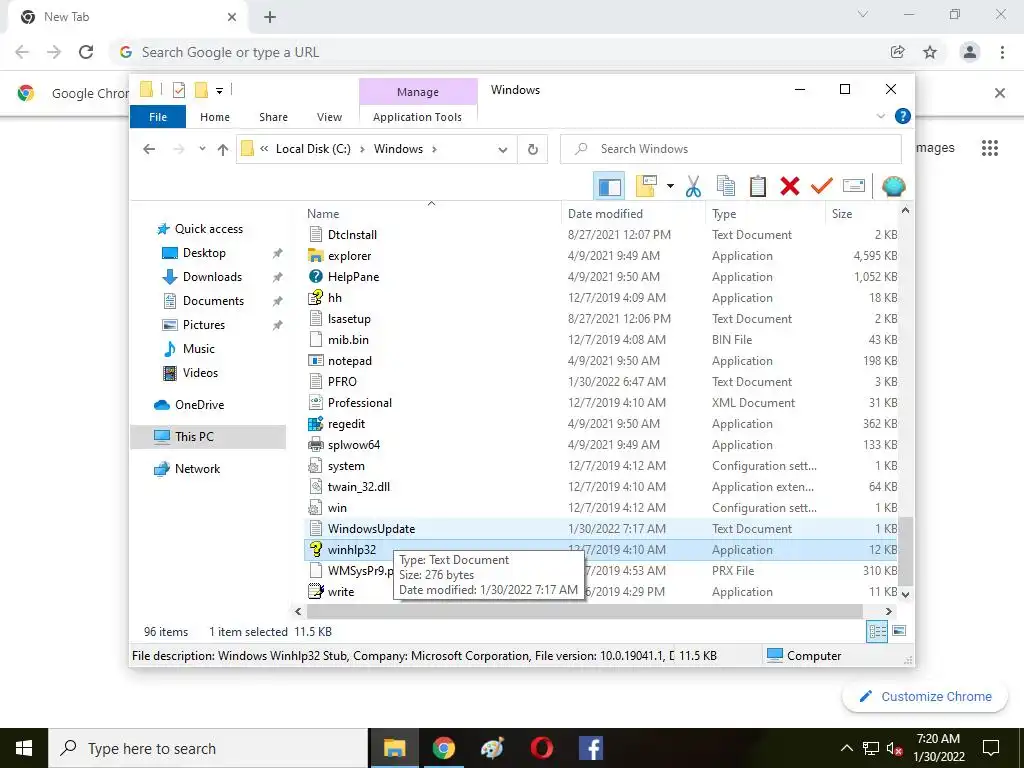
Task: Go back in Explorer navigation
Action: pyautogui.click(x=149, y=150)
